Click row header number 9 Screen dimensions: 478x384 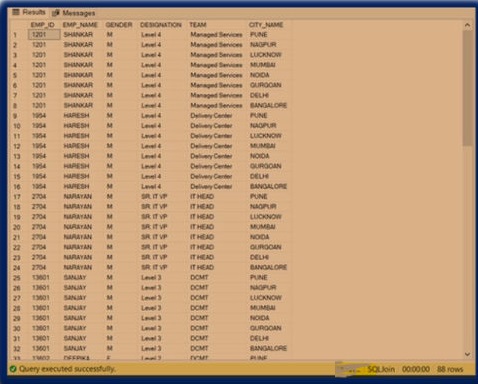tap(15, 116)
